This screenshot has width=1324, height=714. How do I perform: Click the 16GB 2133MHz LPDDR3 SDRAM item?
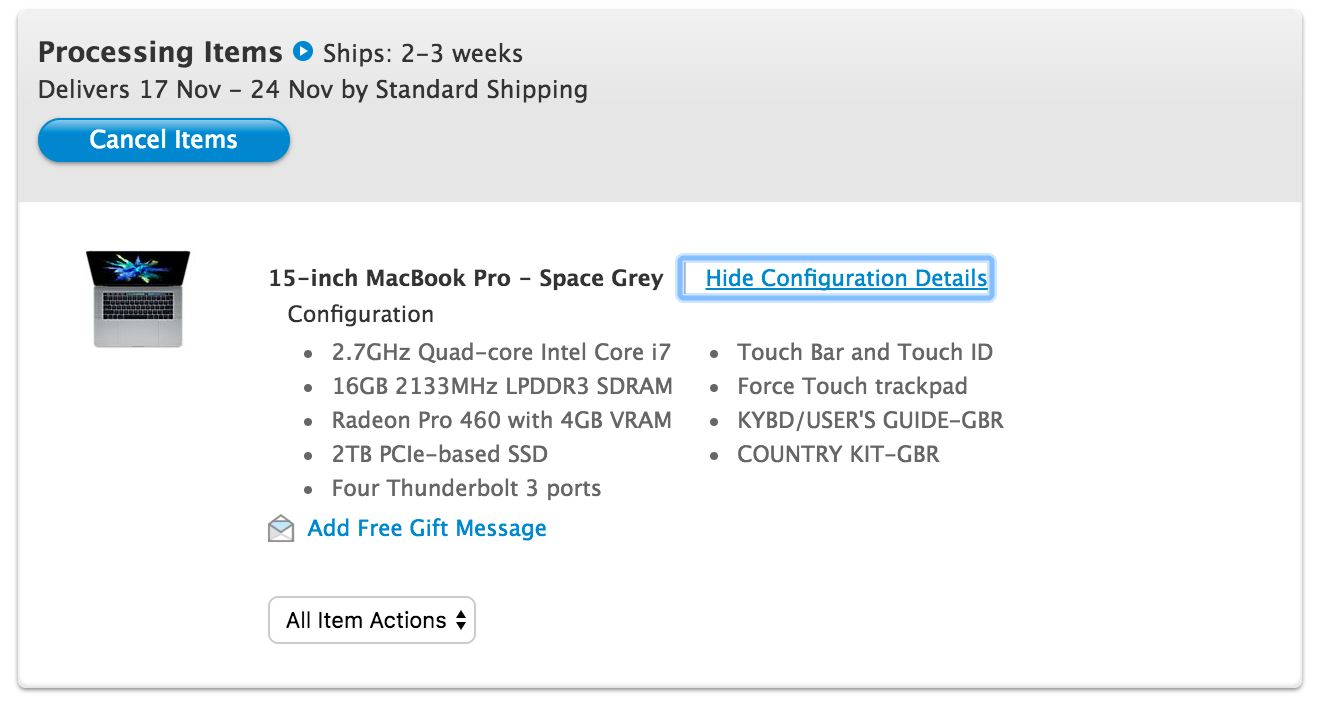[502, 386]
